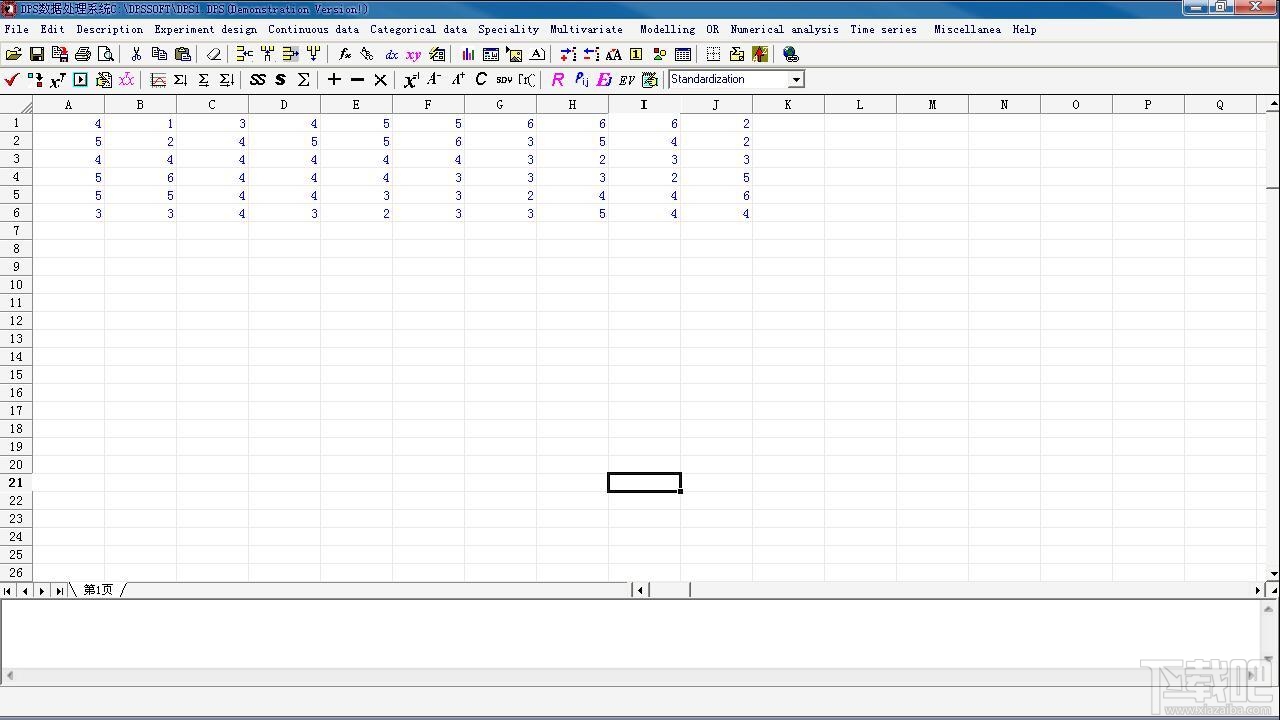Click the plus addition icon
Screen dimensions: 1280x720
(x=334, y=79)
